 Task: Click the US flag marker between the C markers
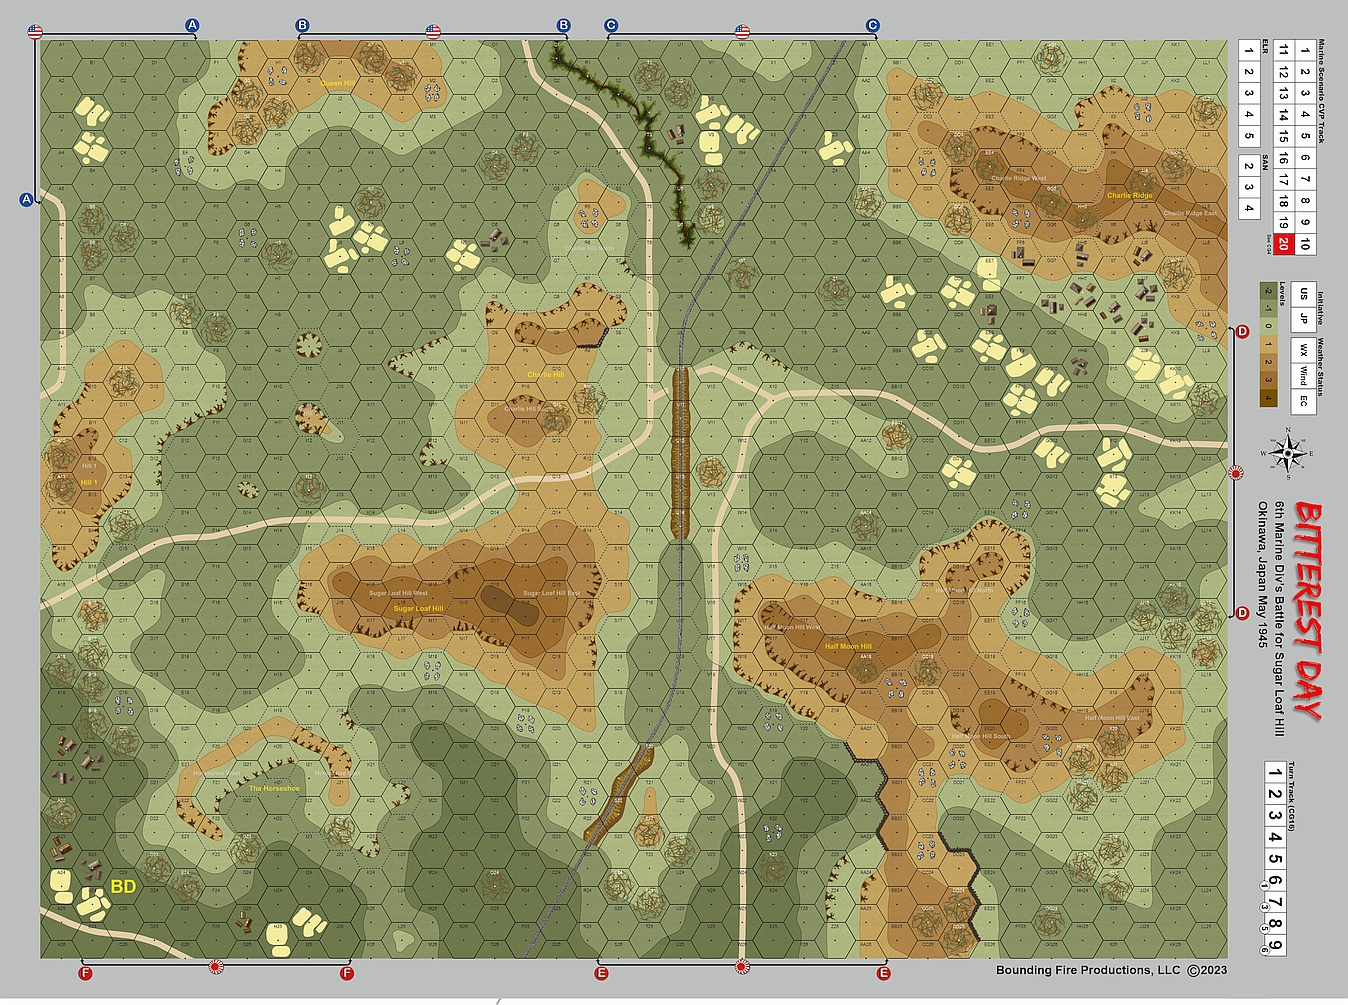click(x=742, y=32)
